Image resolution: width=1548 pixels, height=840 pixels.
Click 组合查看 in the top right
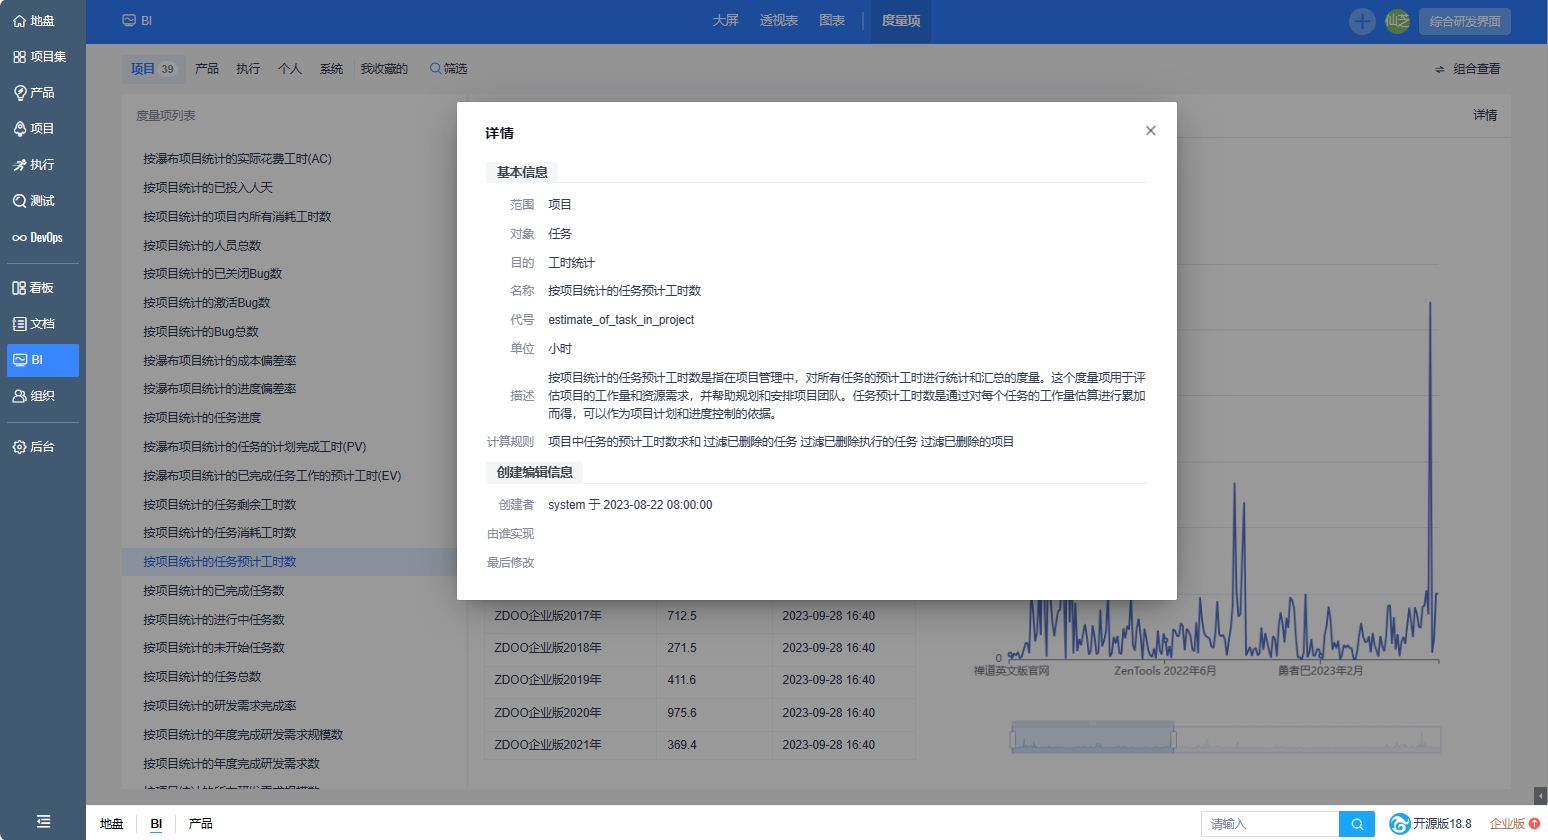pyautogui.click(x=1468, y=69)
